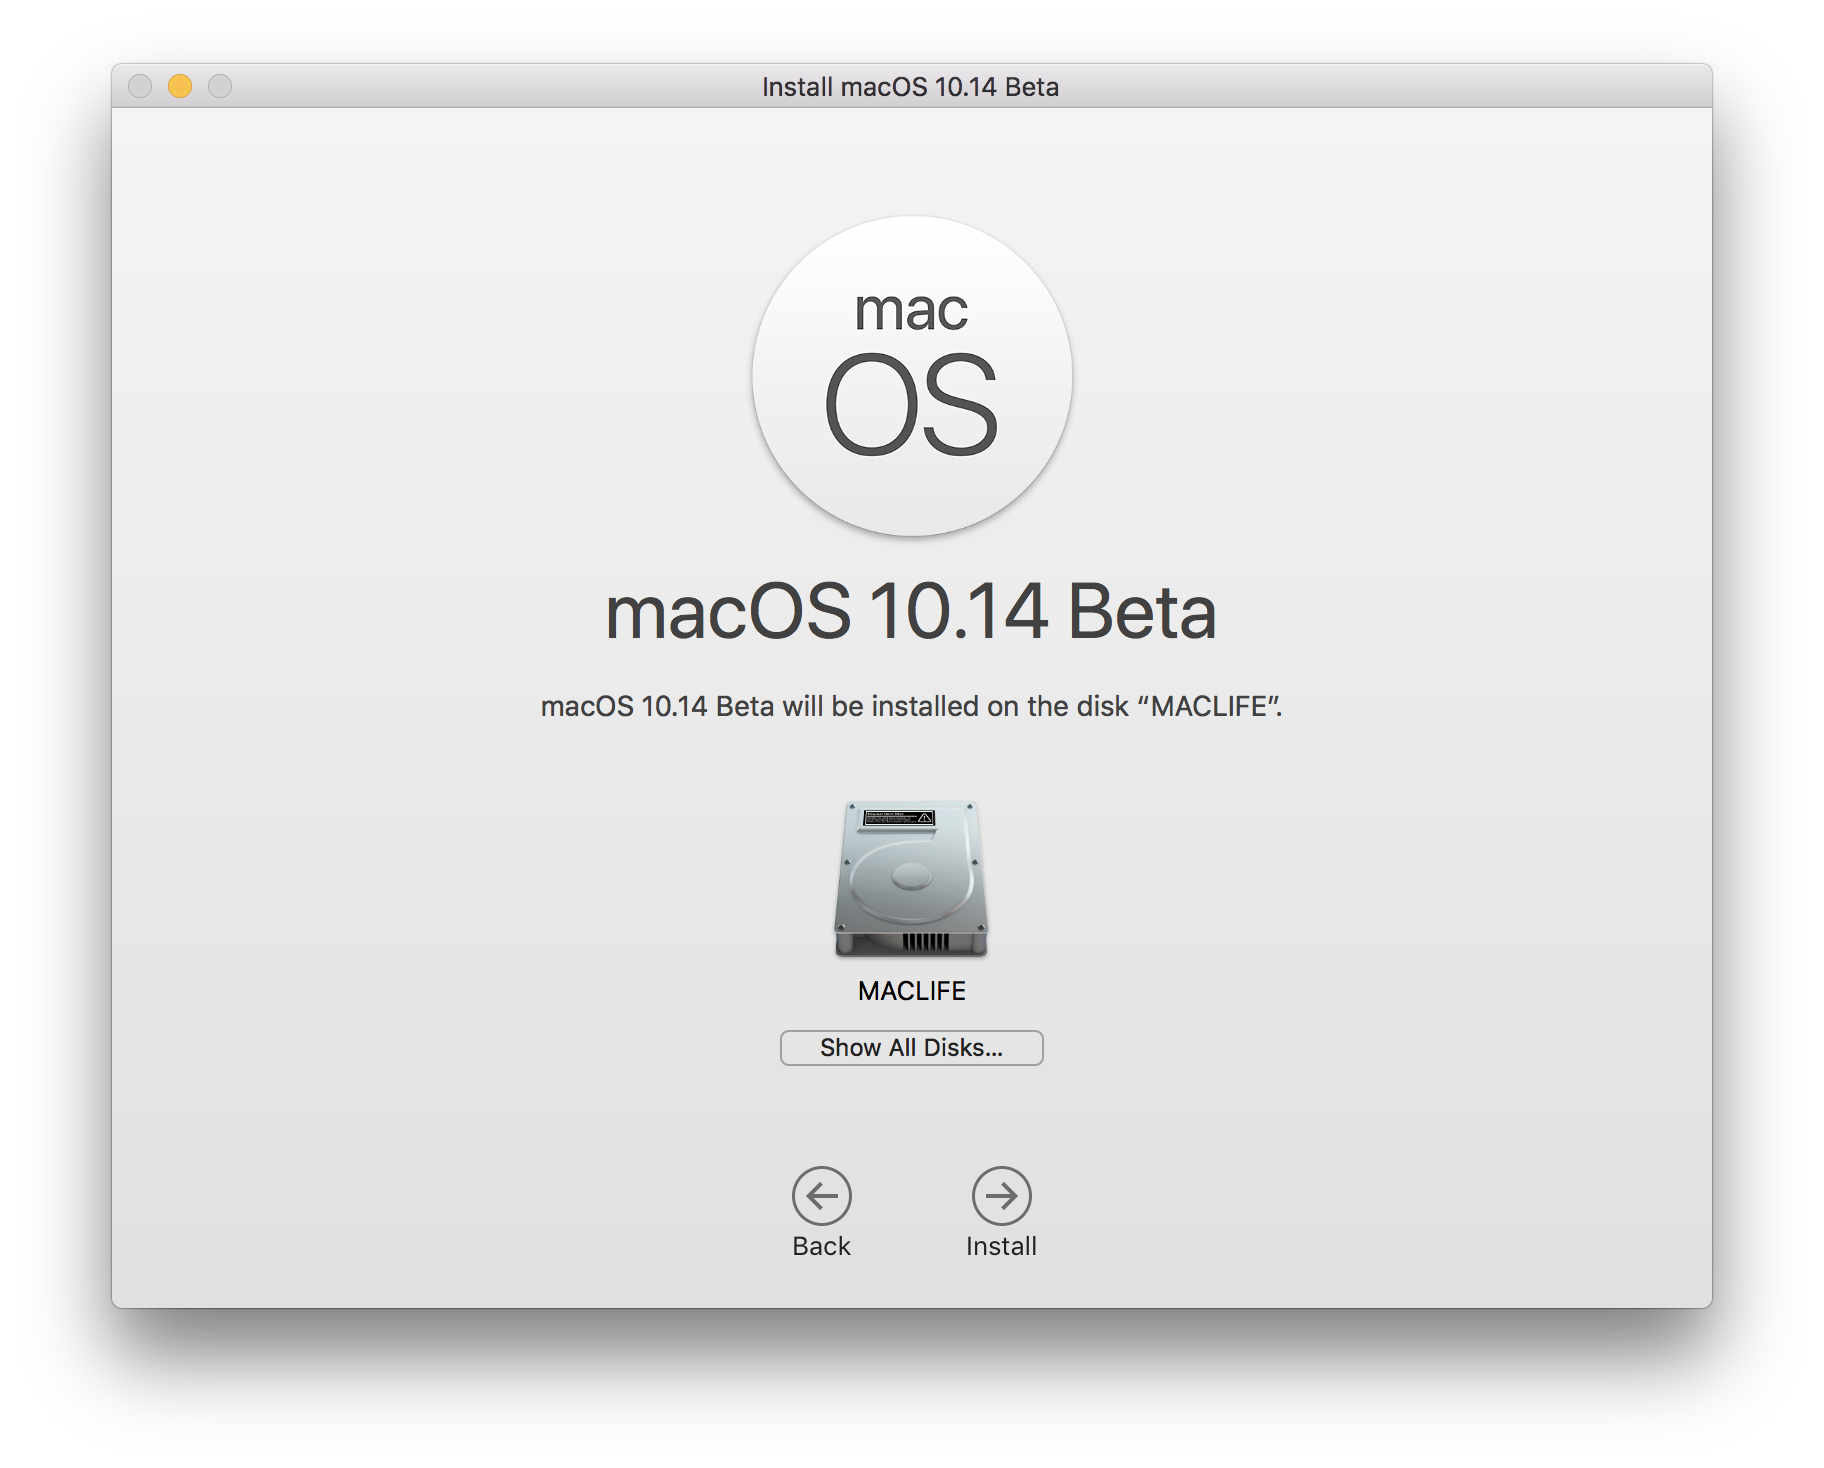Click the left-pointing arrow inside the Back circle
Image resolution: width=1824 pixels, height=1468 pixels.
tap(821, 1196)
